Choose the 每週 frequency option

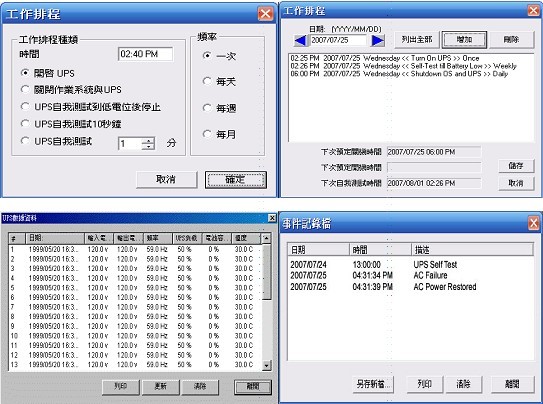point(207,108)
